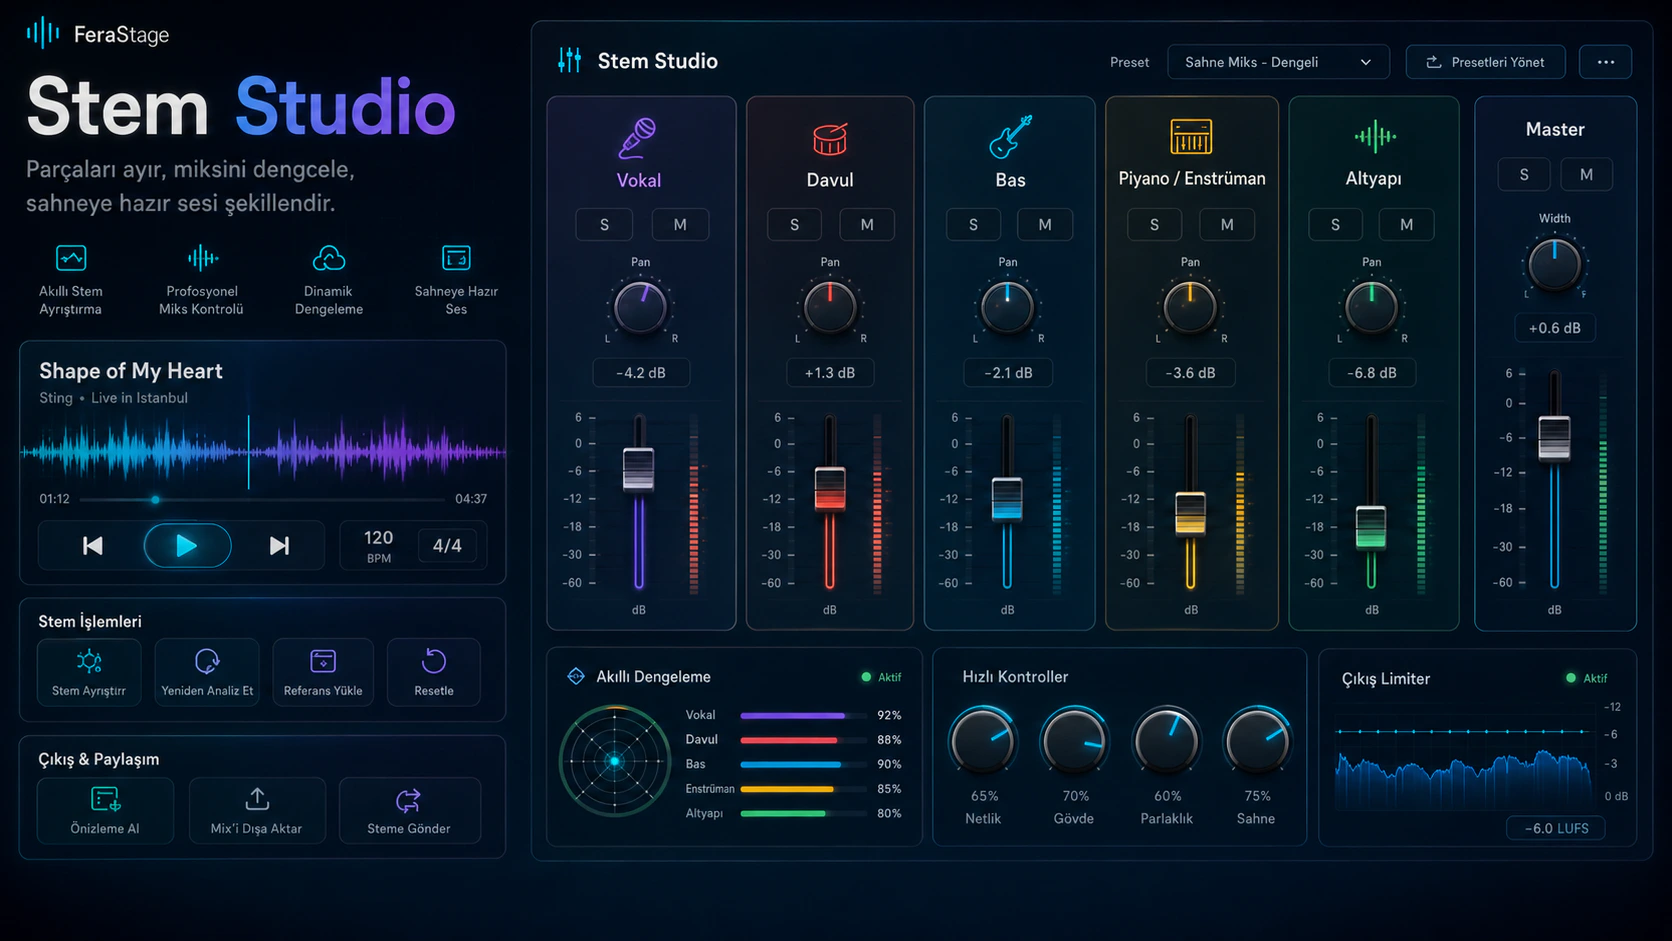This screenshot has height=941, width=1672.
Task: Skip to previous track
Action: pyautogui.click(x=93, y=545)
